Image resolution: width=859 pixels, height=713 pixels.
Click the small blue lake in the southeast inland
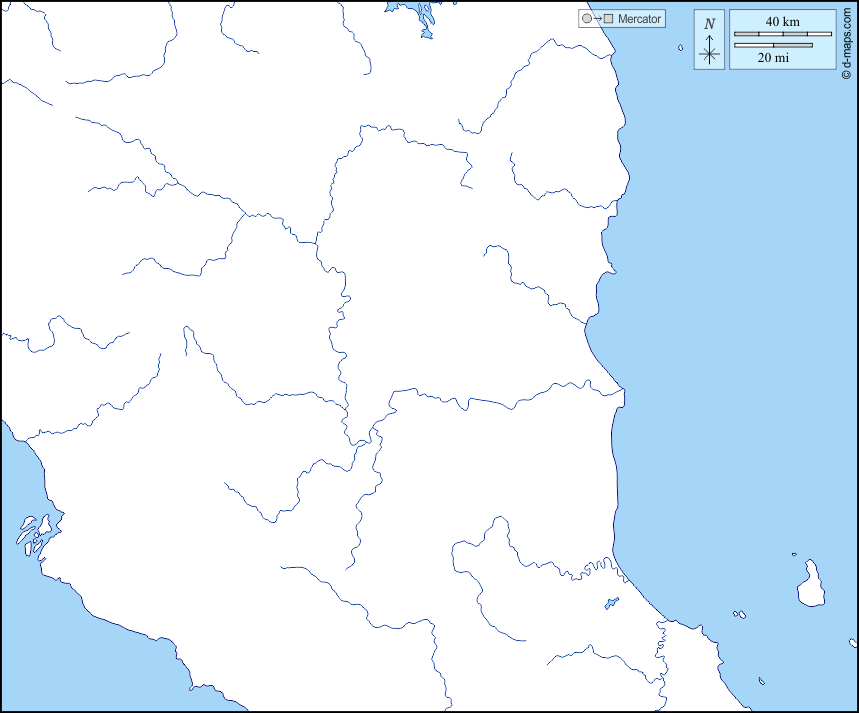611,603
